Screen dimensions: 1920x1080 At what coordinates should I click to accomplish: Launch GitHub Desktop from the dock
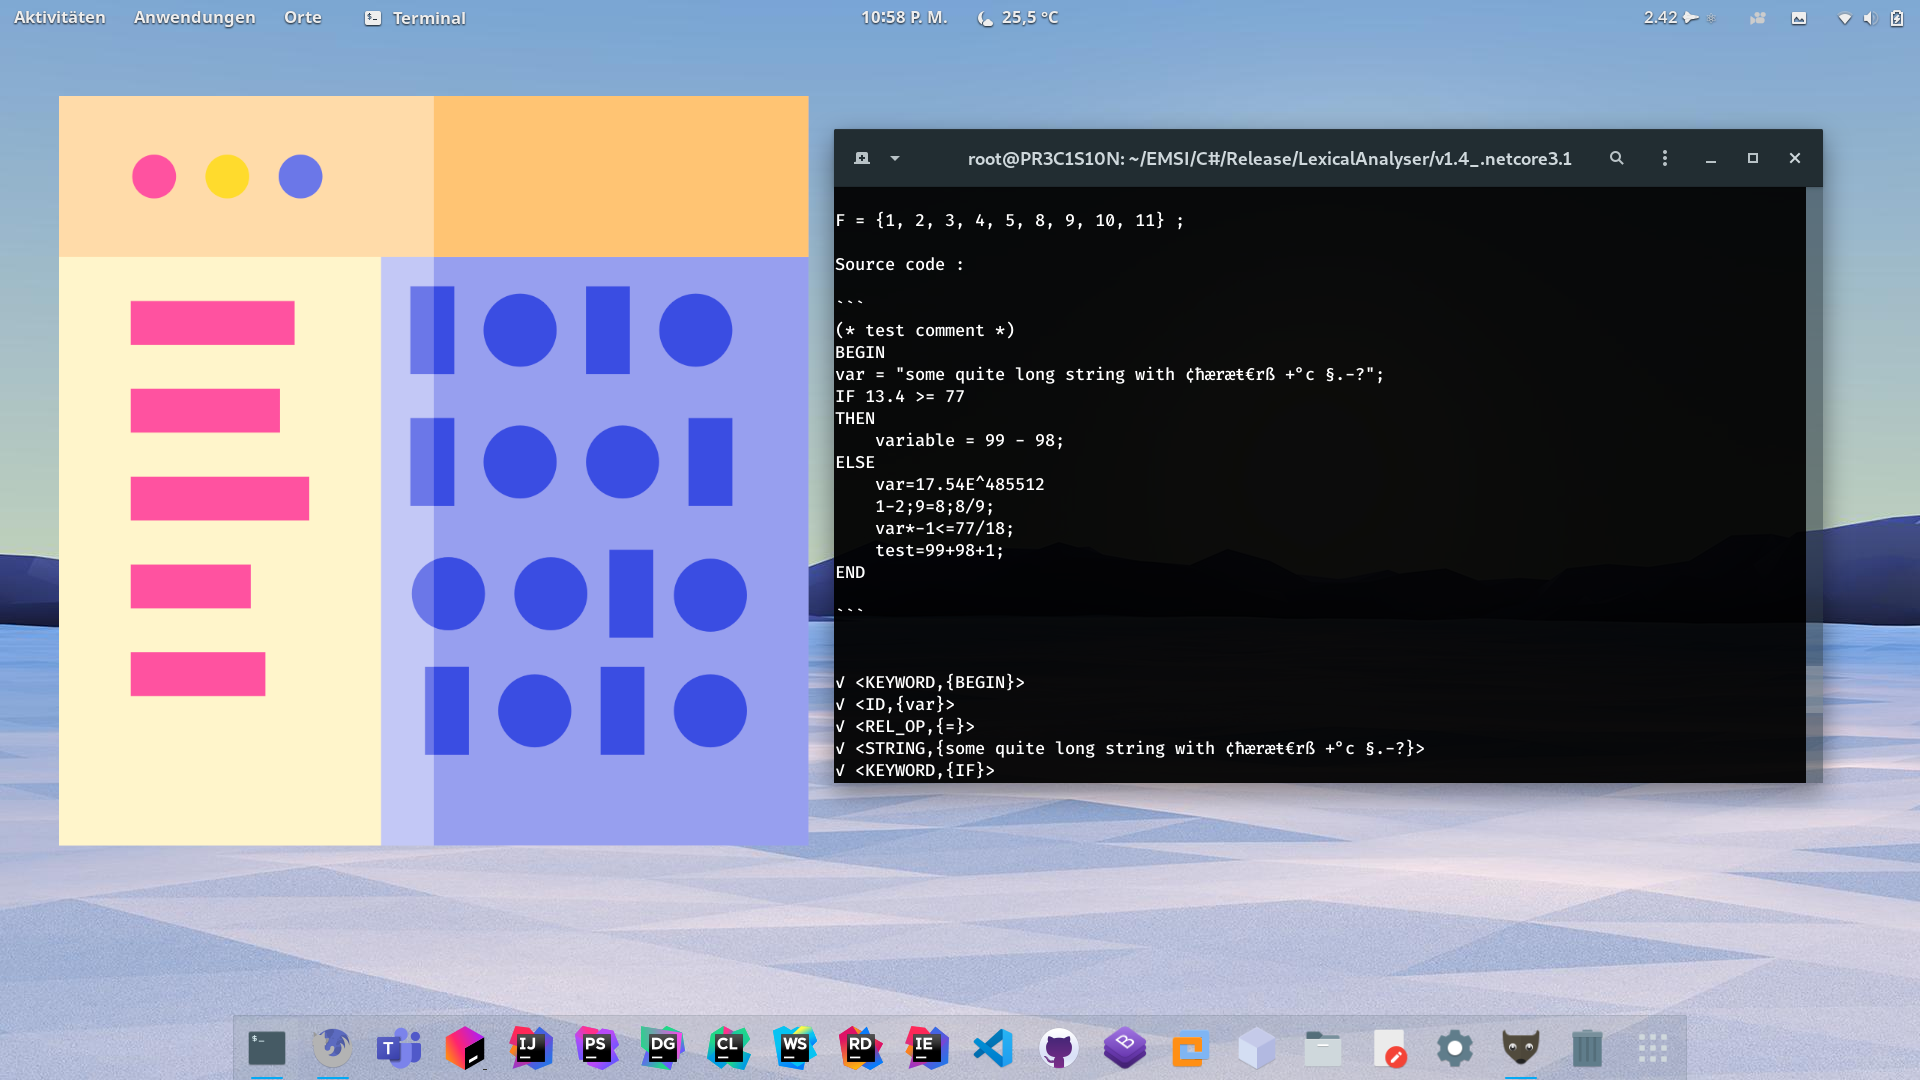[1058, 1048]
